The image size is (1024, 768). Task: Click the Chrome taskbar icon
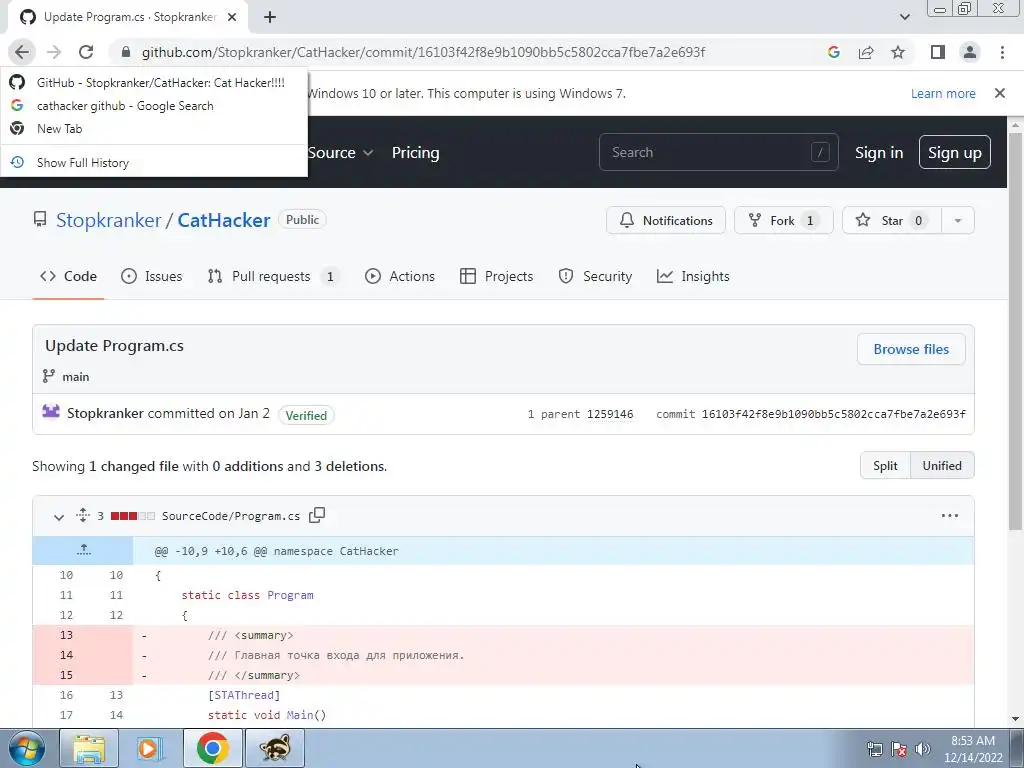[212, 748]
